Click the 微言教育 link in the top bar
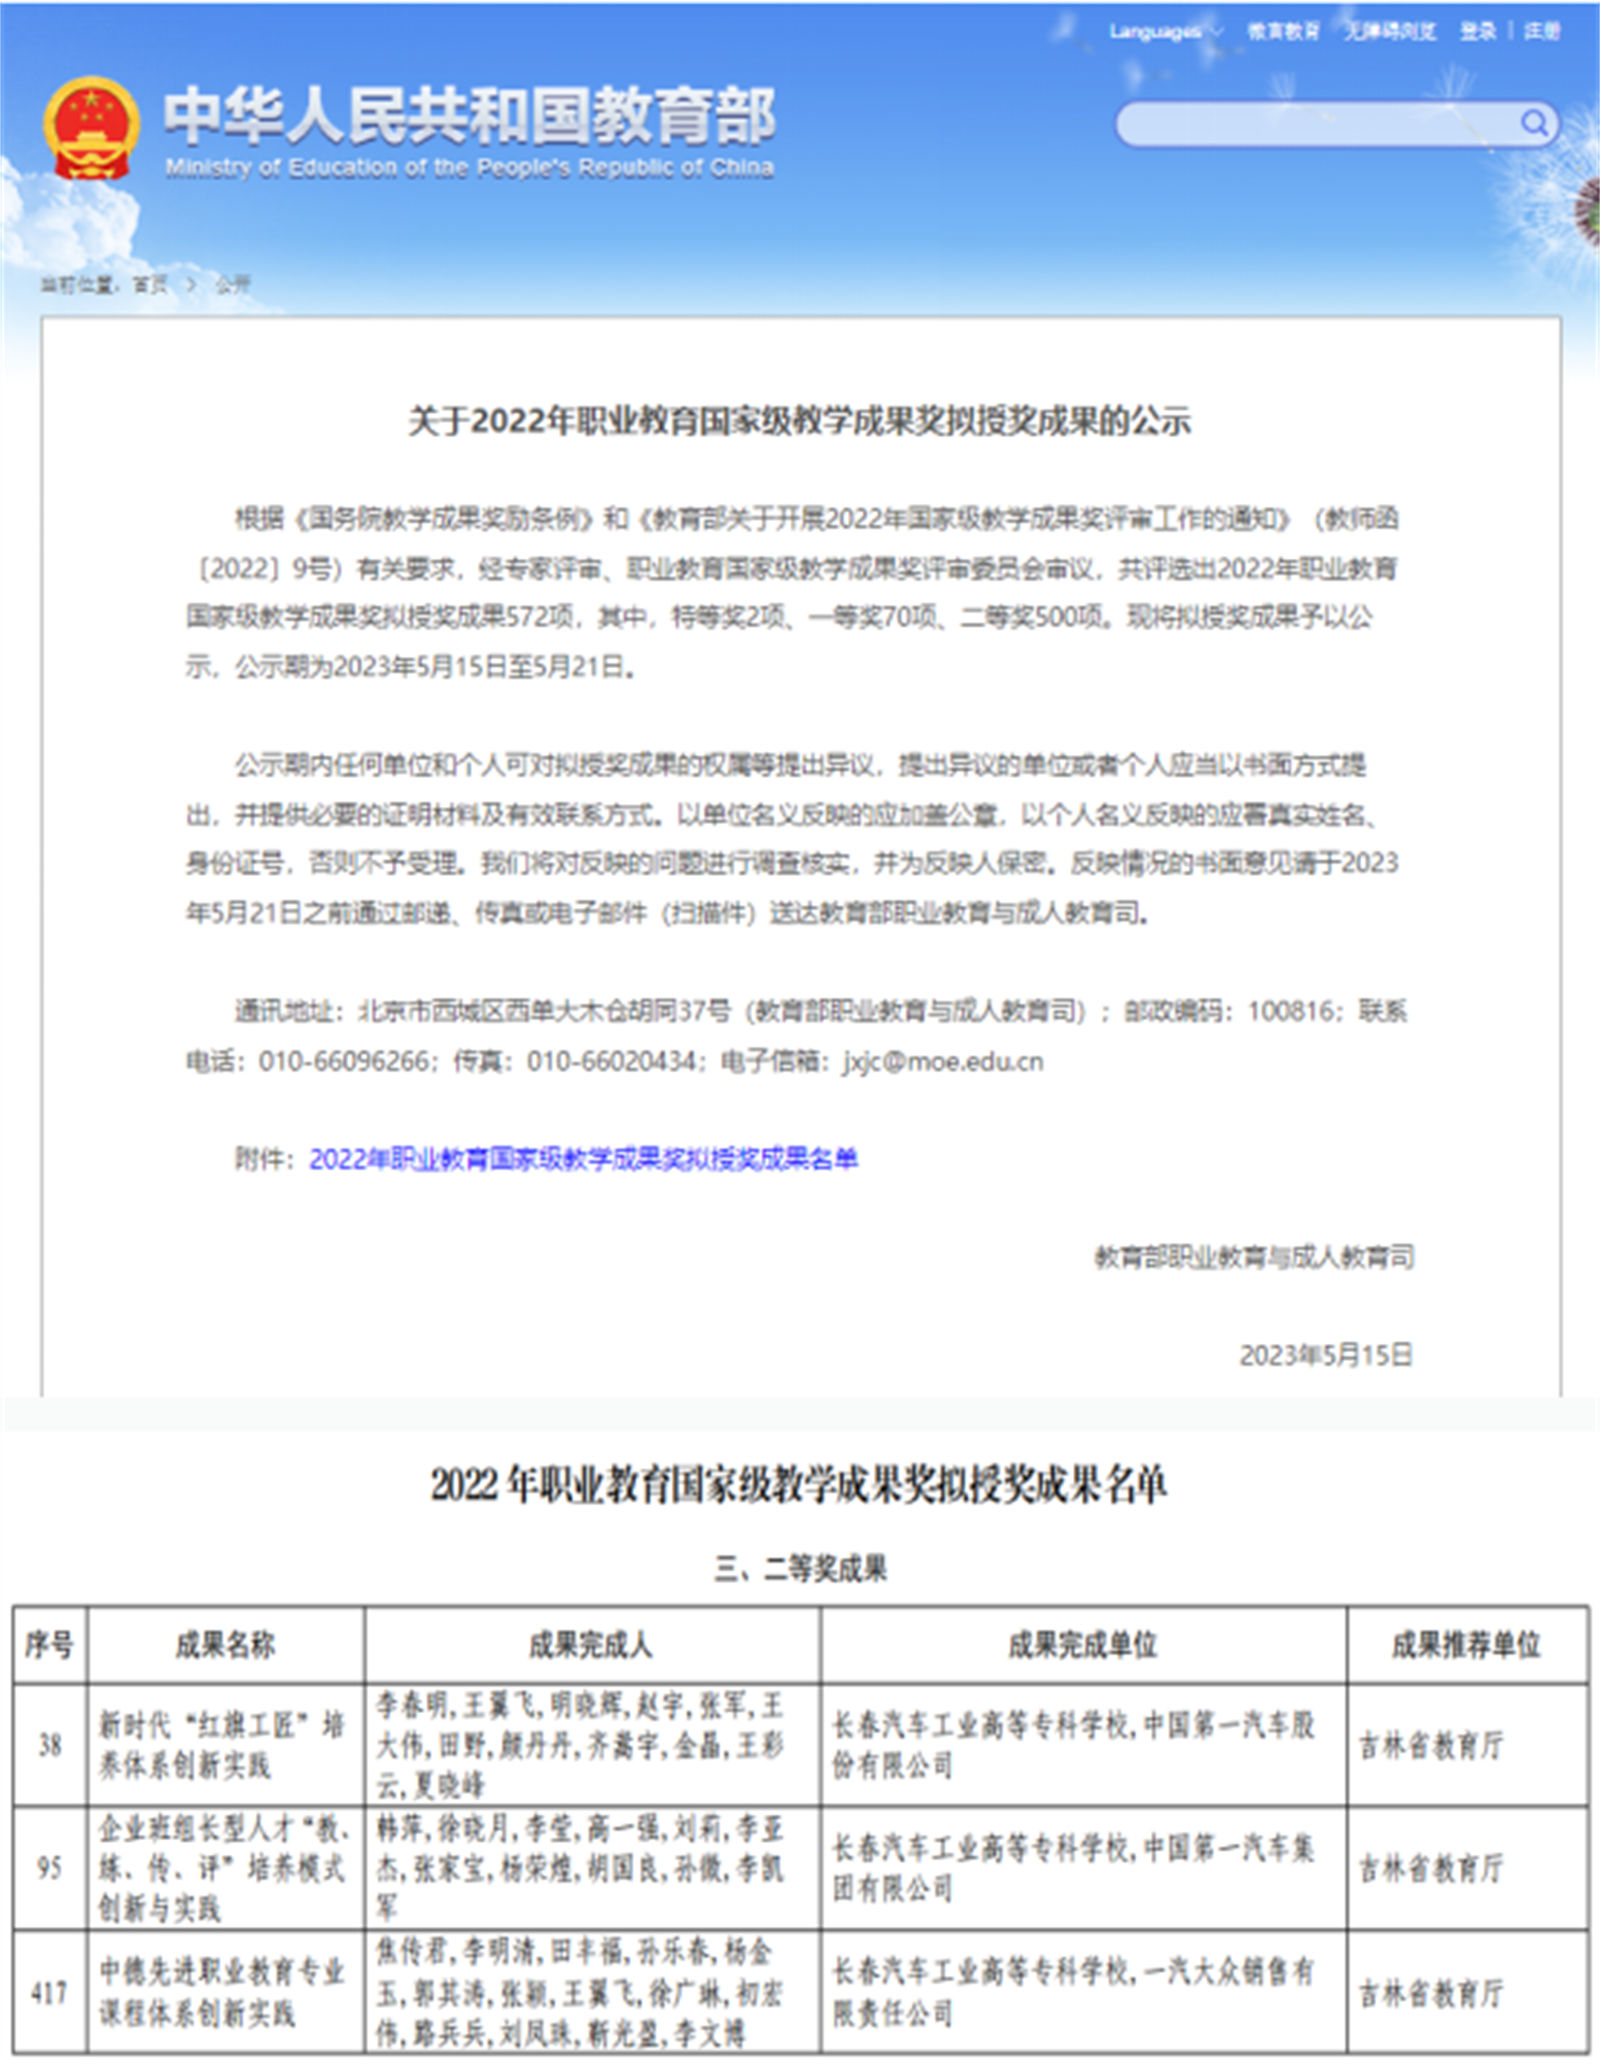The width and height of the screenshot is (1600, 2064). [x=1284, y=31]
